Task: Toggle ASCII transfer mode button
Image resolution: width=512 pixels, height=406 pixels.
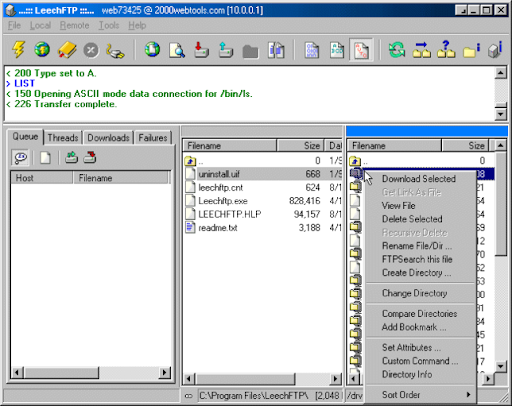Action: (337, 50)
